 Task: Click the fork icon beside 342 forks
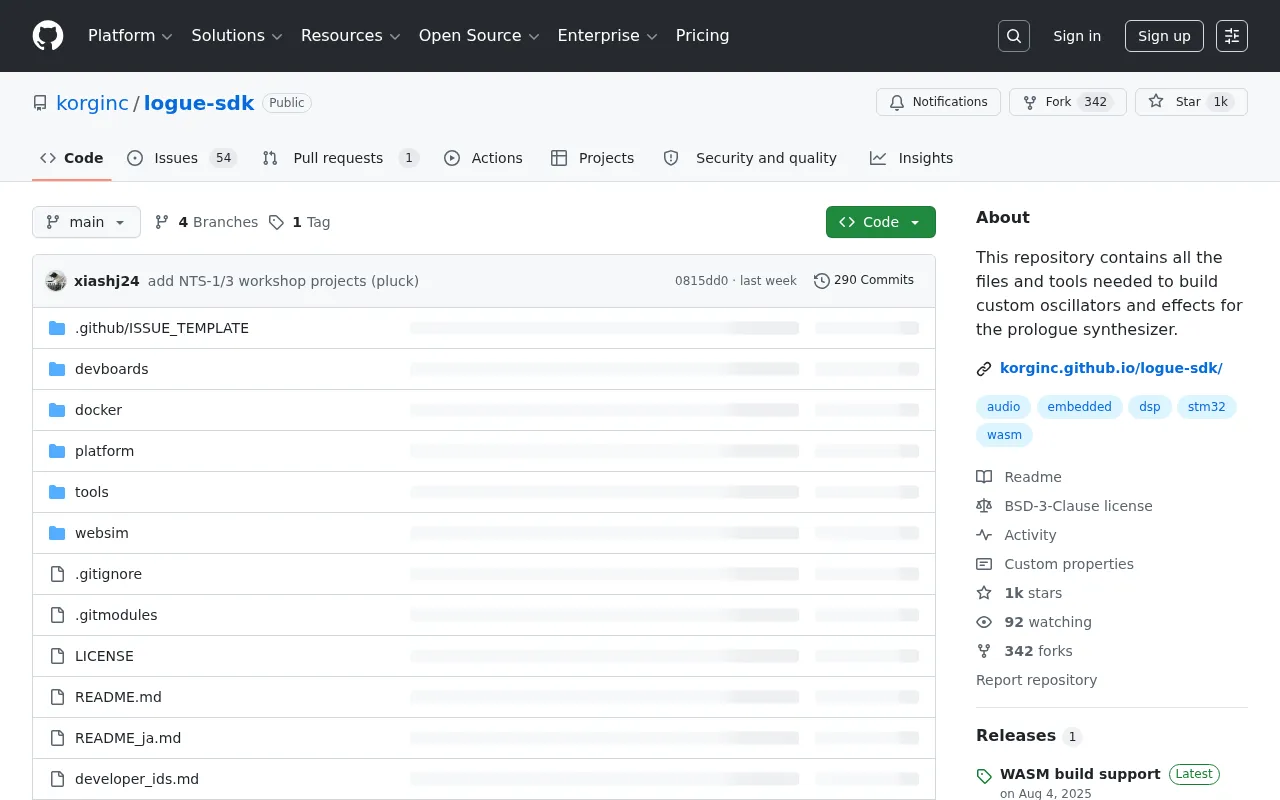click(984, 651)
